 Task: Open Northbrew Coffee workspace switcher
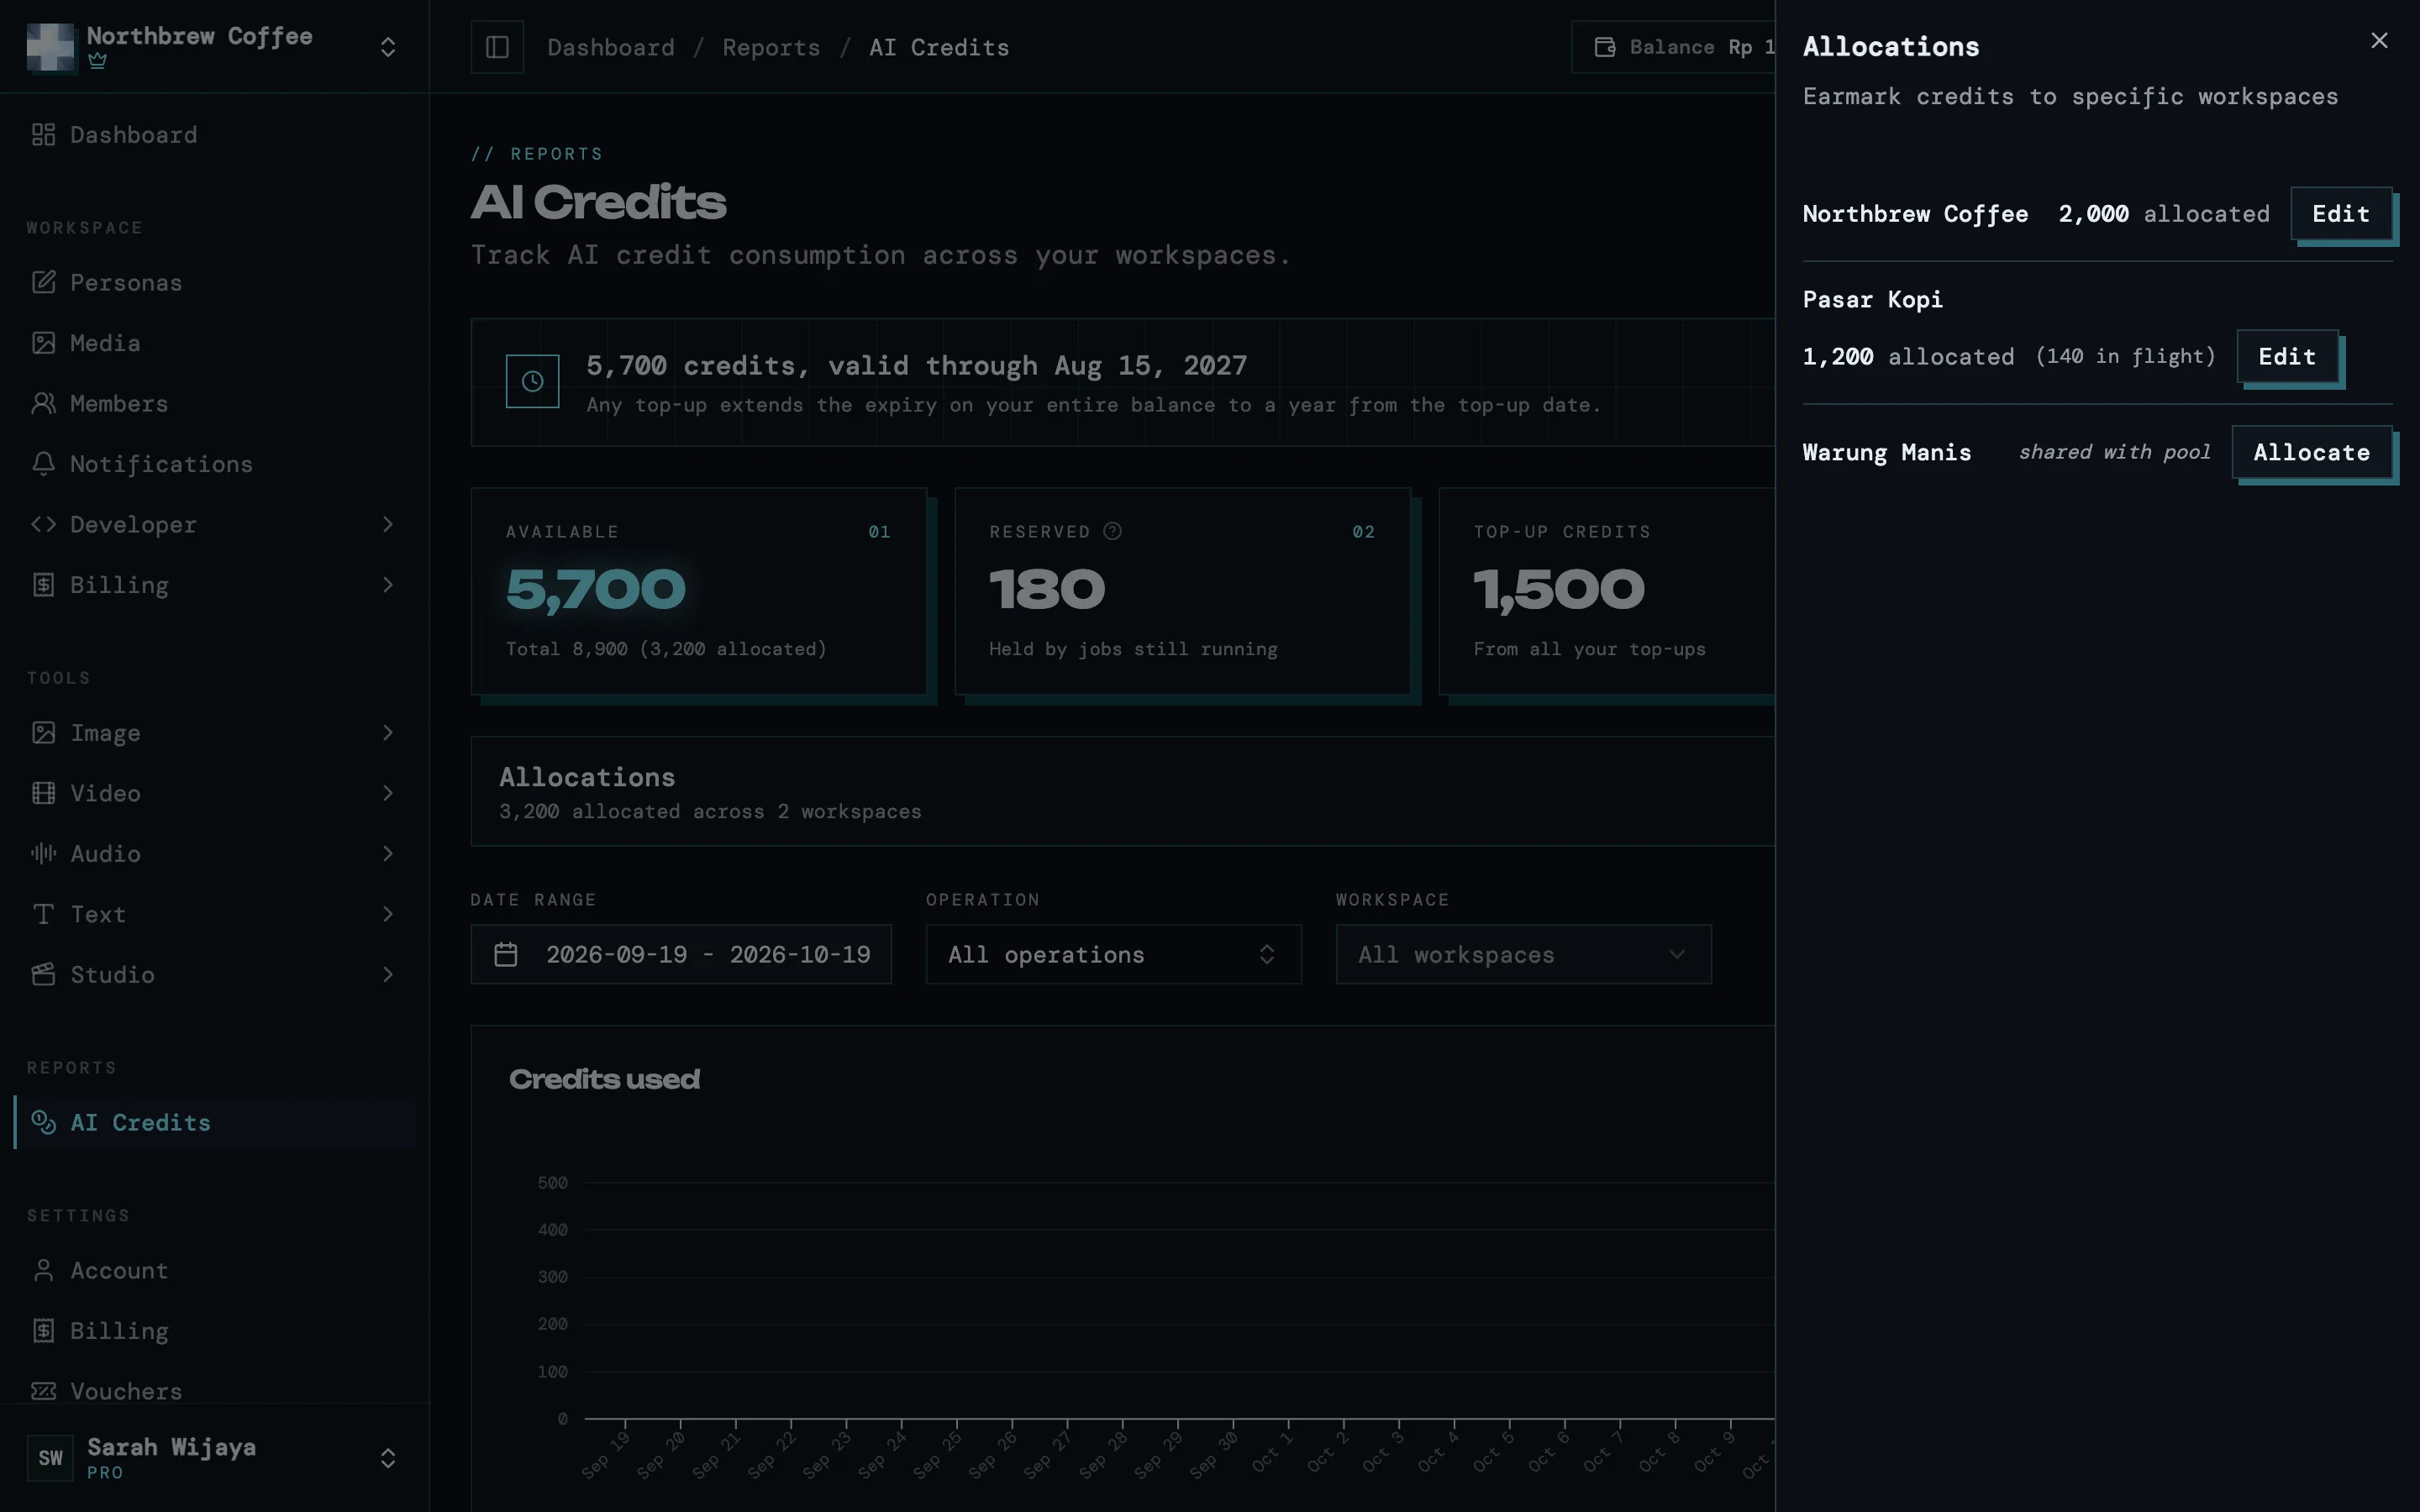214,47
